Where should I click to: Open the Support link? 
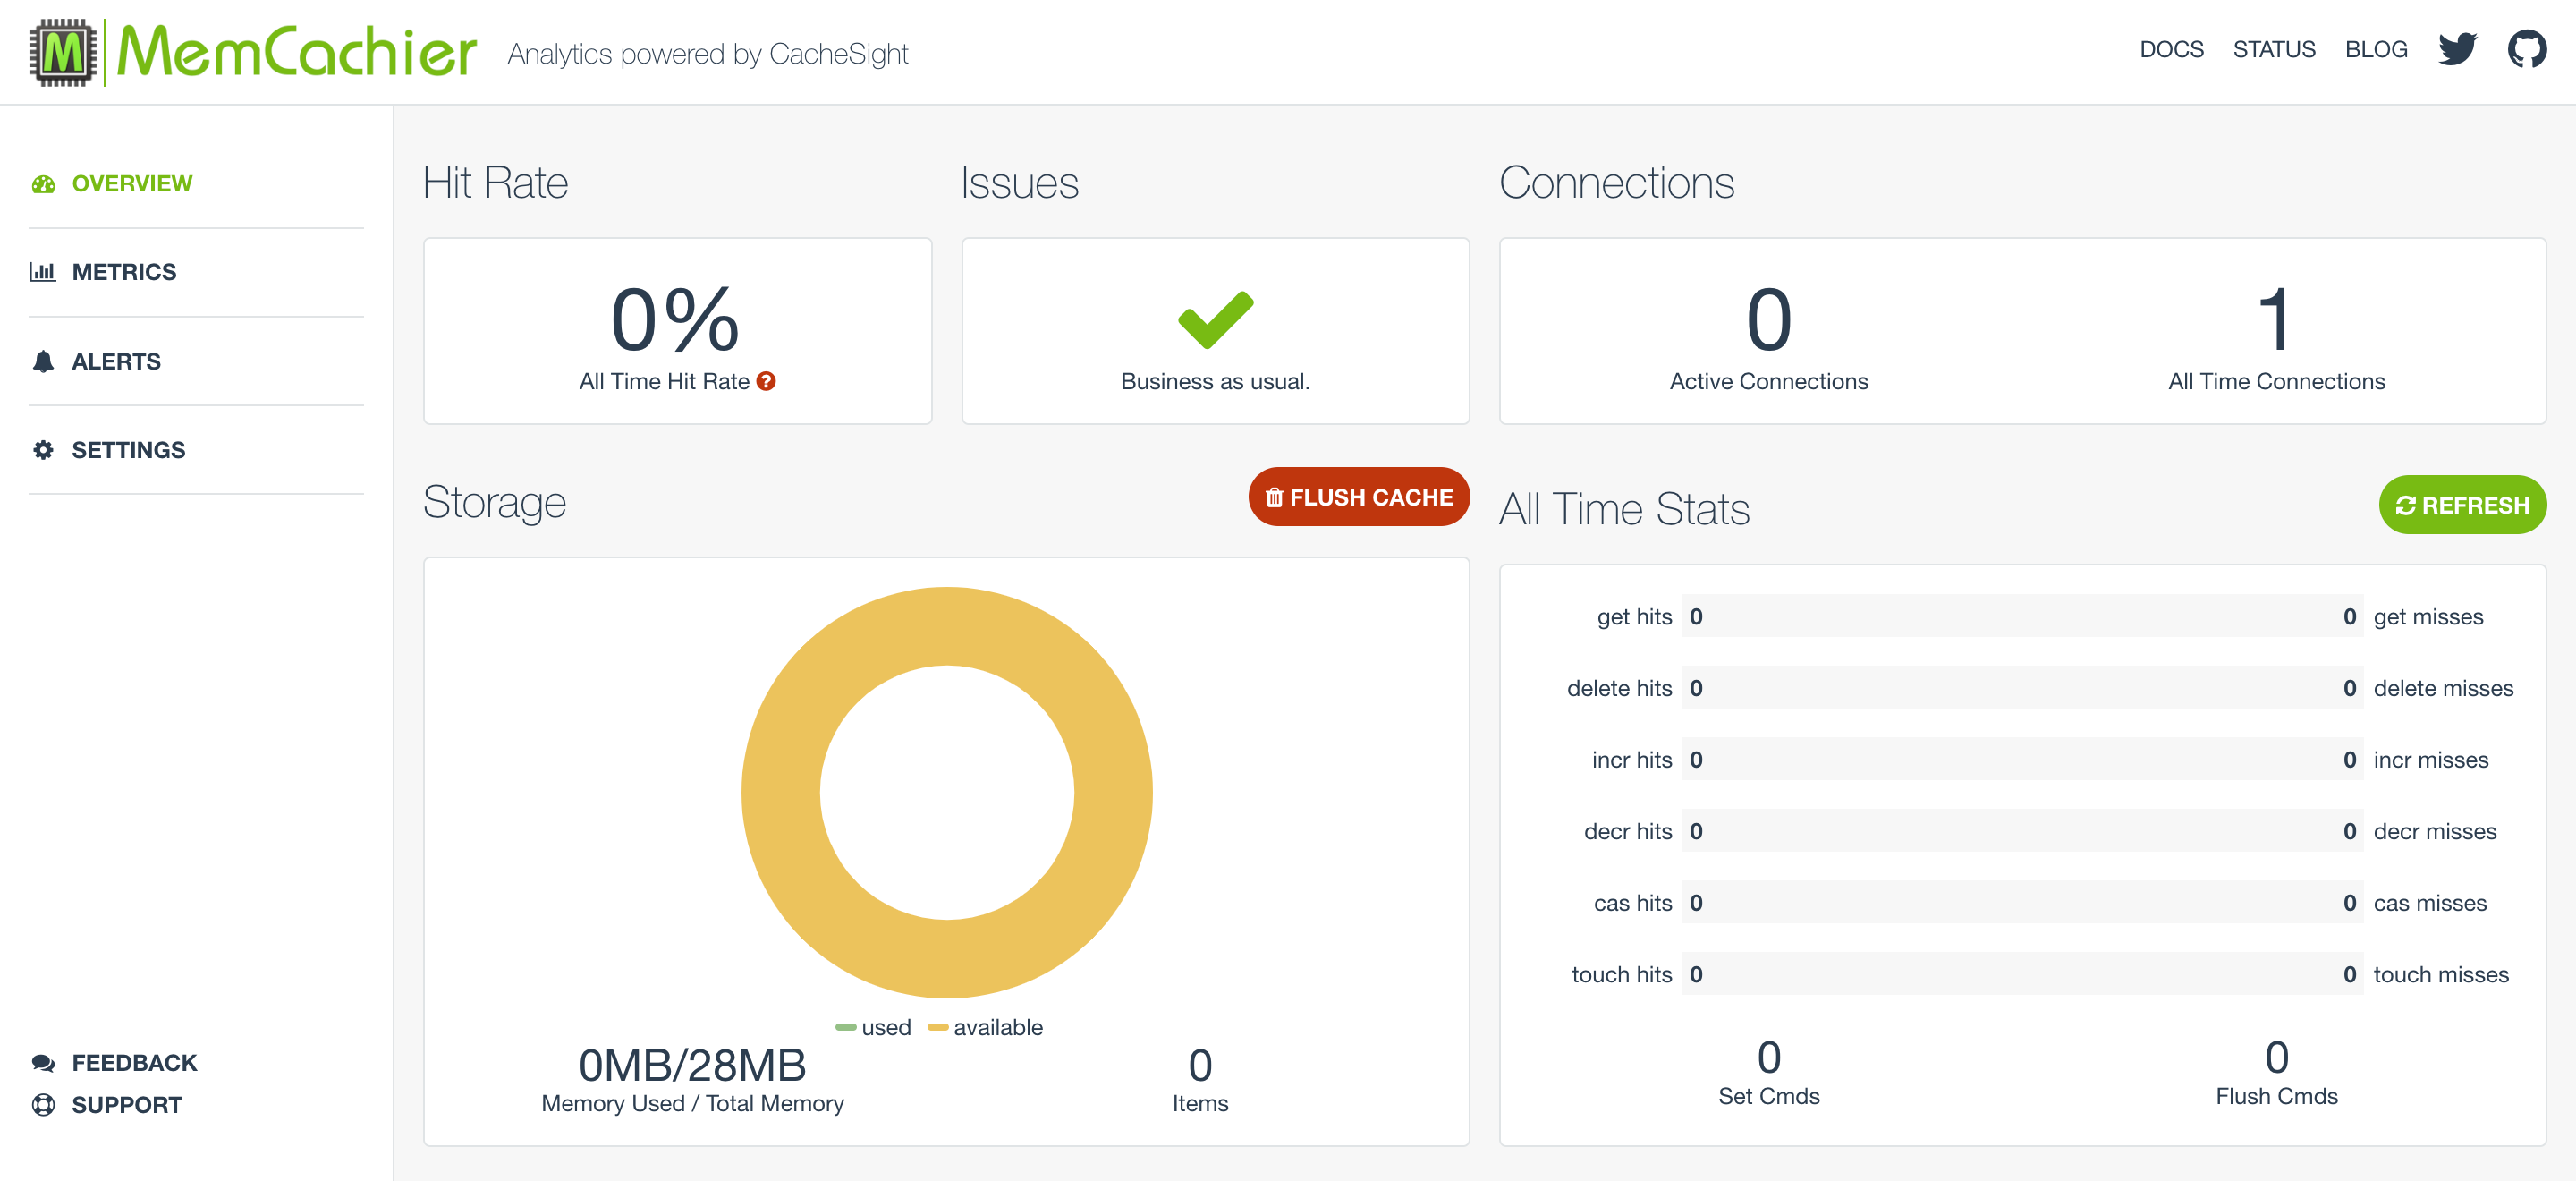click(126, 1104)
